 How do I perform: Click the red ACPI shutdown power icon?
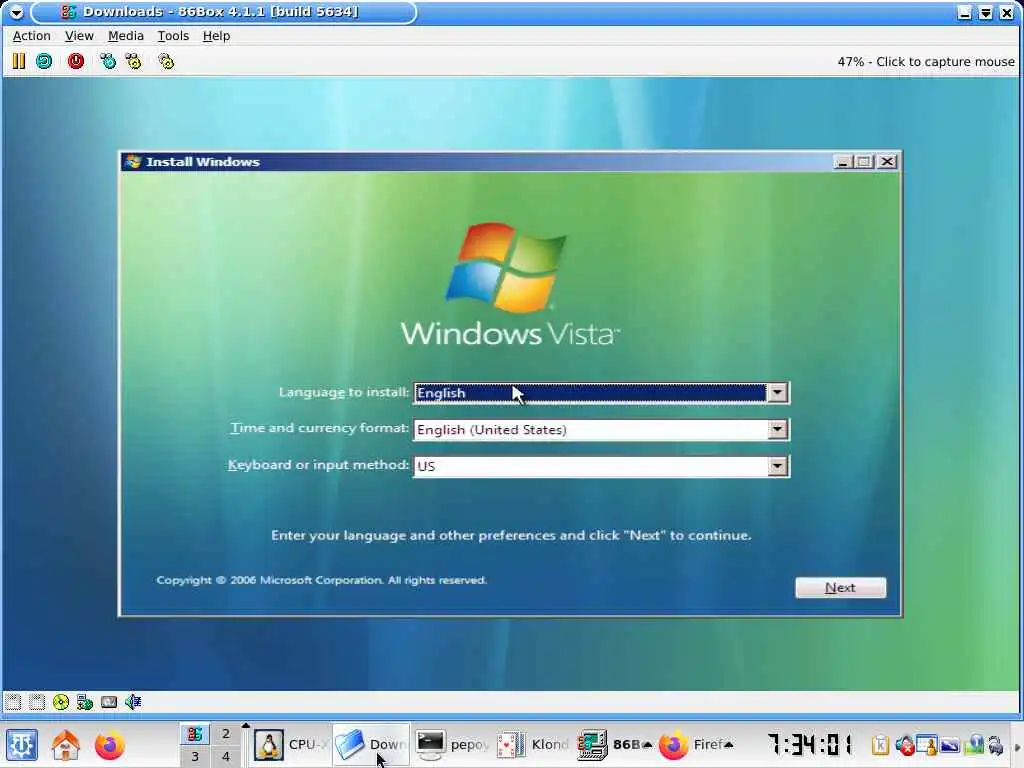(76, 61)
